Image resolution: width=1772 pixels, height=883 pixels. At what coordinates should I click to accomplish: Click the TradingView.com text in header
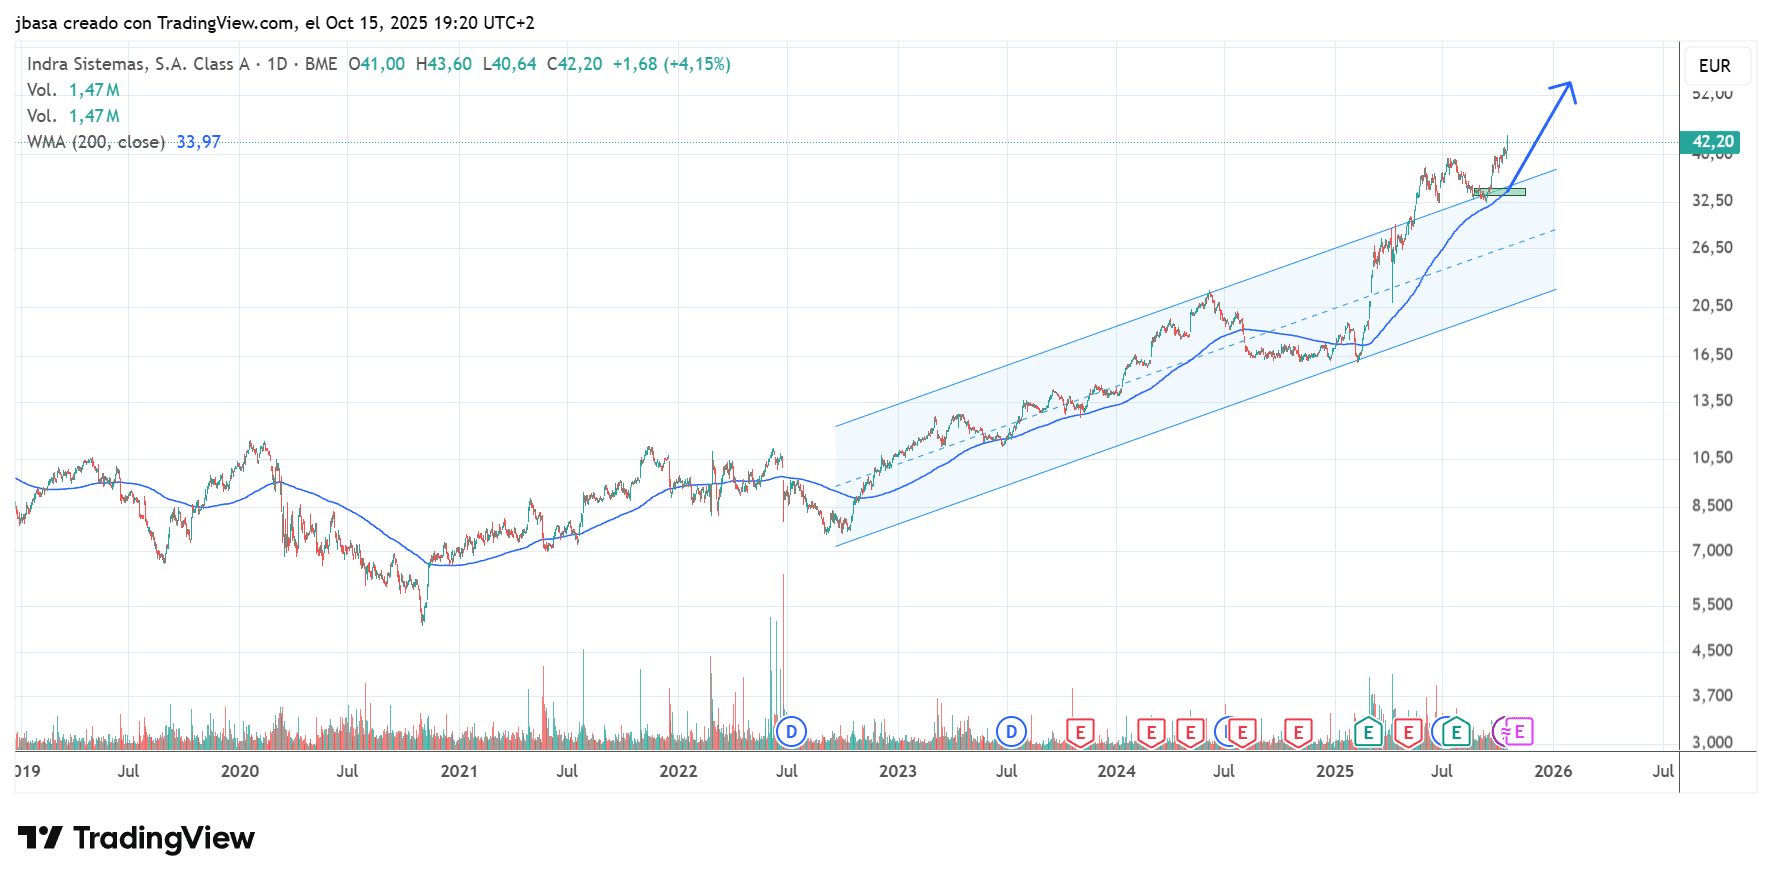tap(225, 23)
